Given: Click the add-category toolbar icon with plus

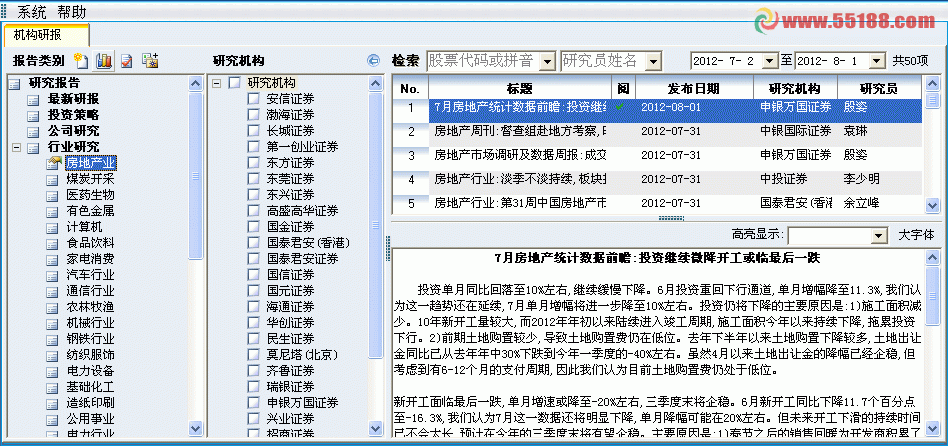Looking at the screenshot, I should [149, 60].
